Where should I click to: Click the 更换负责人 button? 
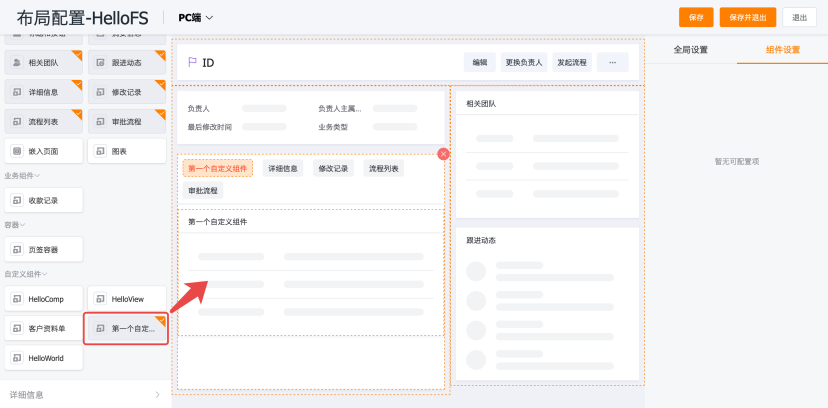(524, 62)
